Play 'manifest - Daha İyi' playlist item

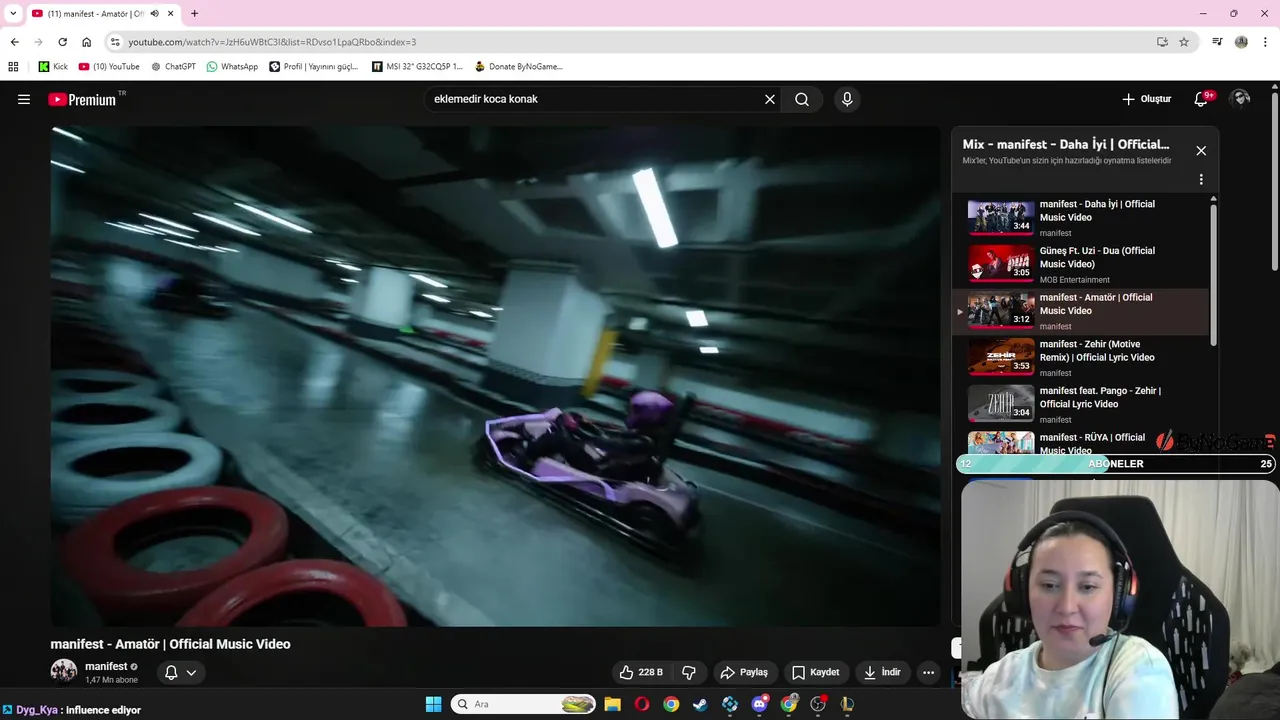(x=1081, y=217)
